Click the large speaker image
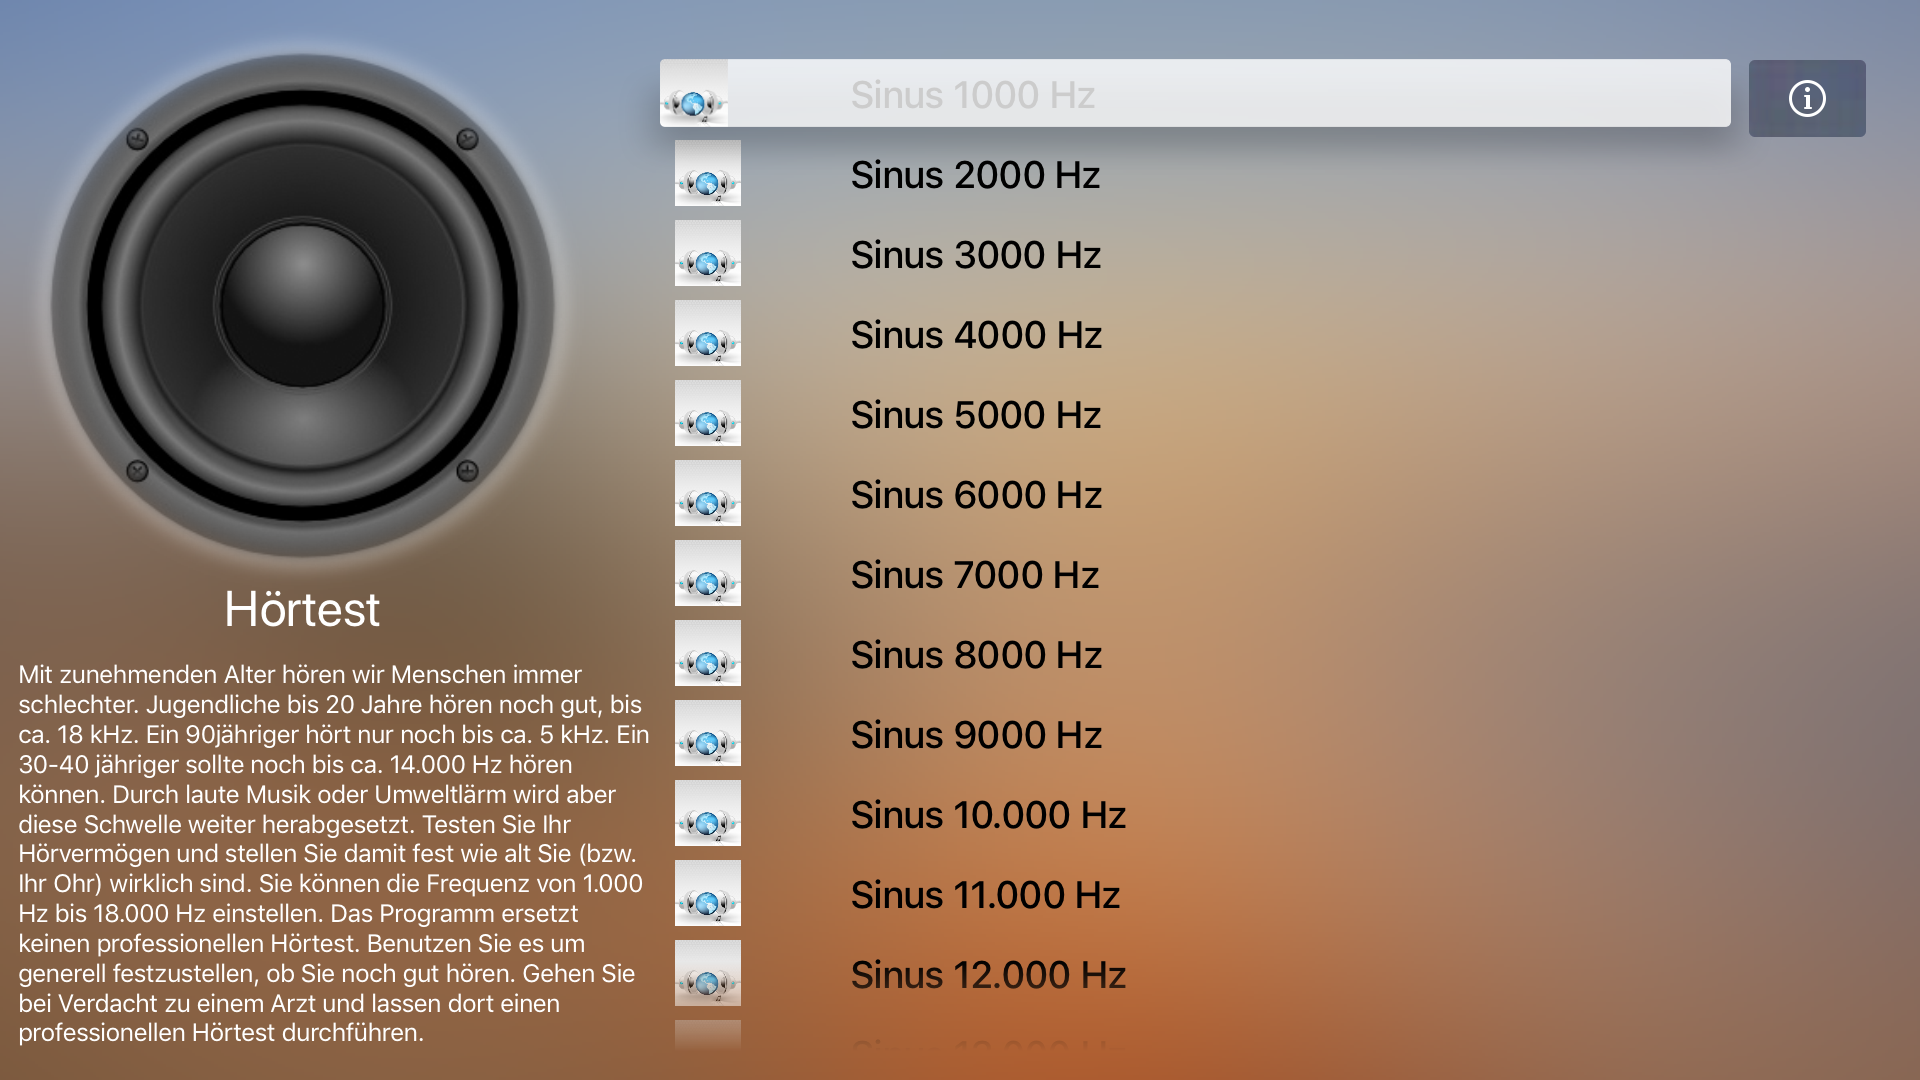This screenshot has height=1080, width=1920. click(302, 305)
